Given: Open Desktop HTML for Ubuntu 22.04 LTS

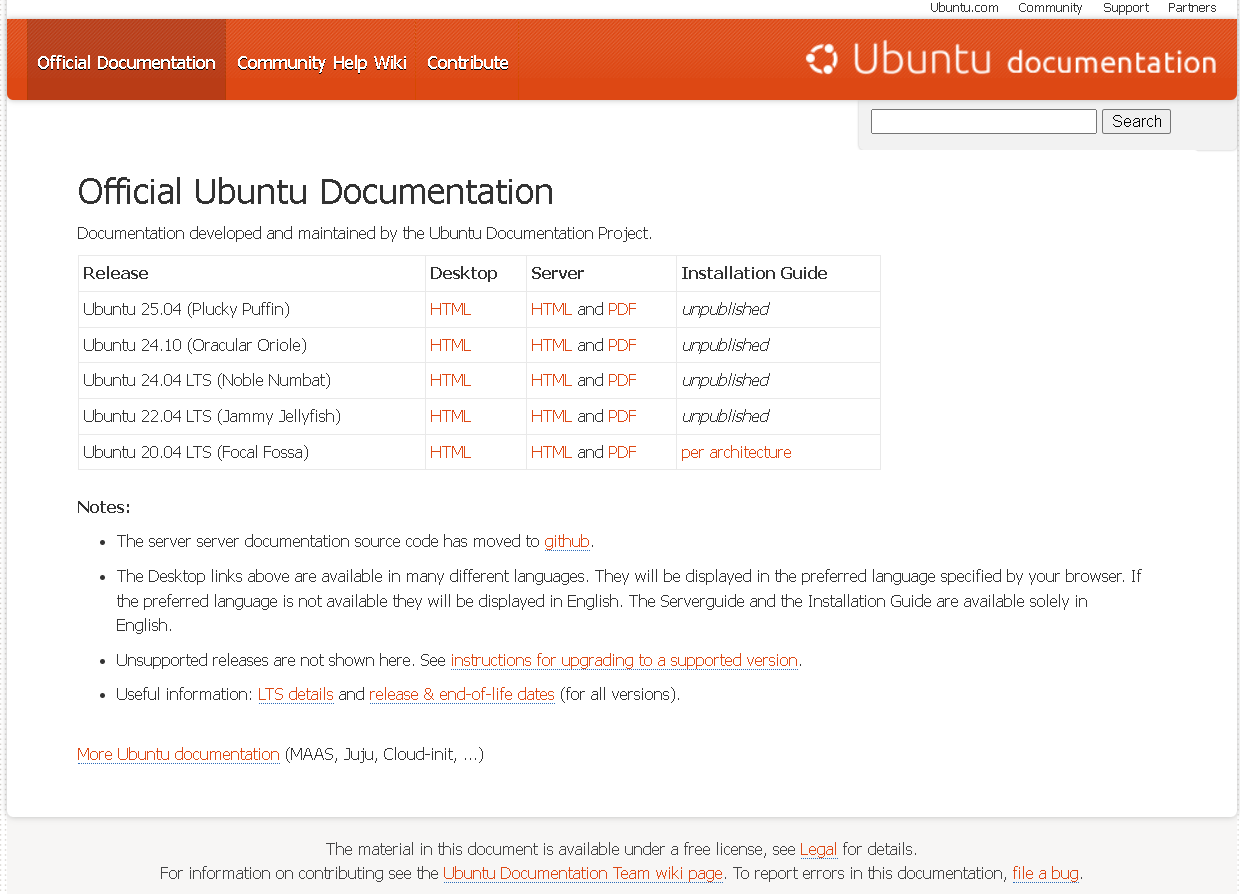Looking at the screenshot, I should tap(450, 416).
